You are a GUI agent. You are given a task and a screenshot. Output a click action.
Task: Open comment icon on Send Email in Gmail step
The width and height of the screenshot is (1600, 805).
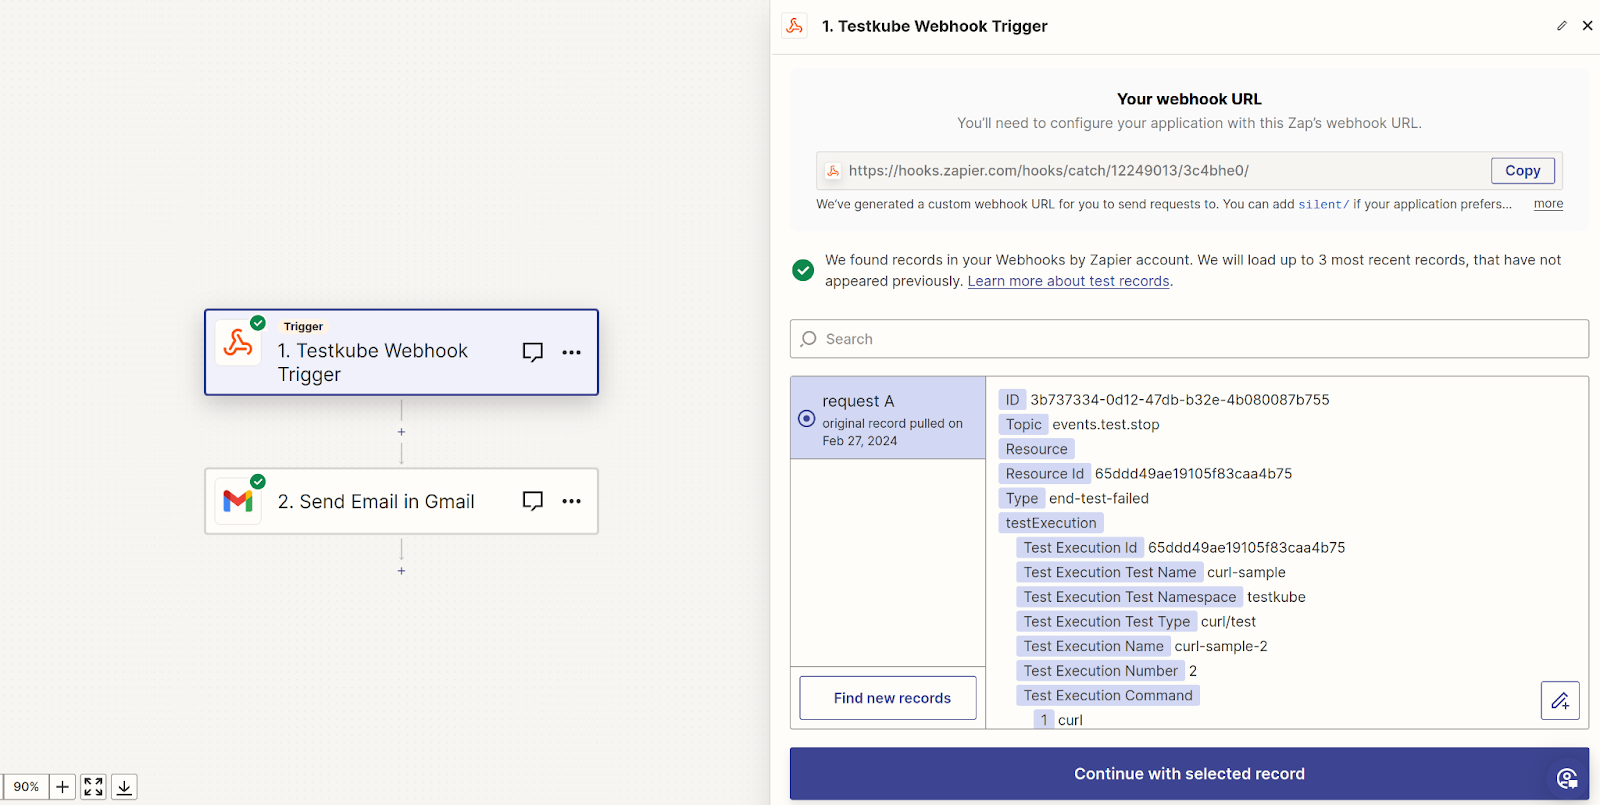(533, 501)
